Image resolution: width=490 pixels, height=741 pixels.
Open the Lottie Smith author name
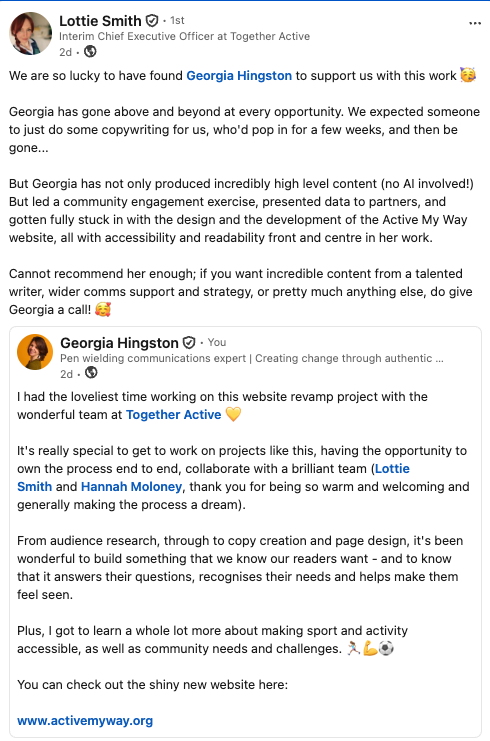click(100, 21)
